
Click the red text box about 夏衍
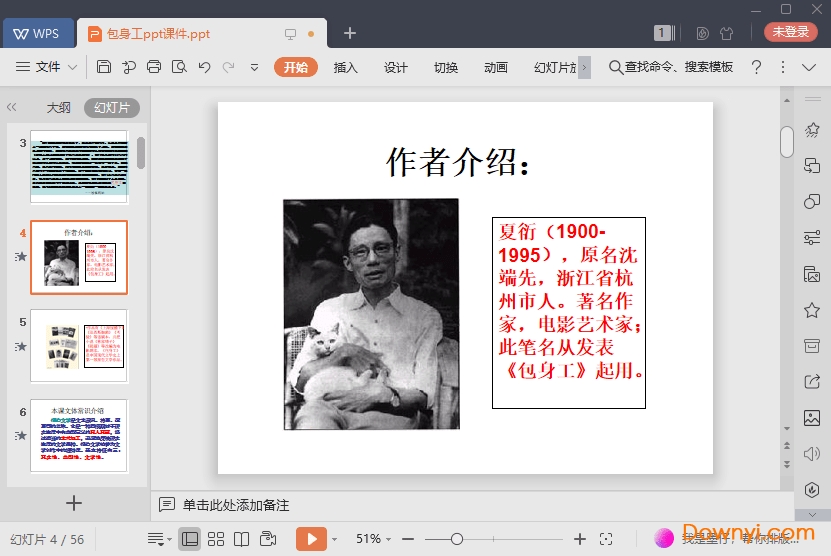[569, 313]
